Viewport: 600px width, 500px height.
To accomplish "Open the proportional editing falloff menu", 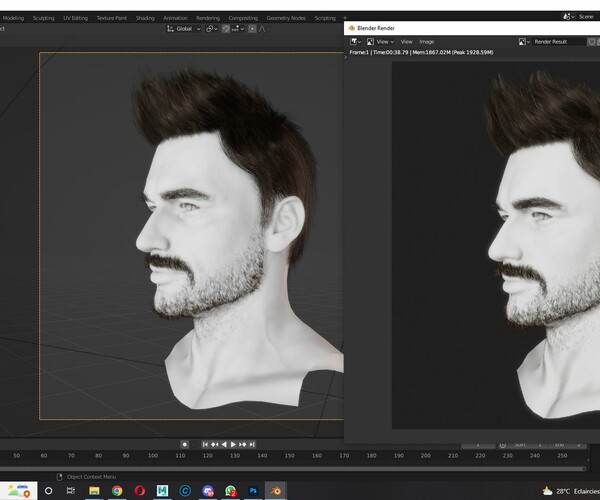I will tap(264, 29).
